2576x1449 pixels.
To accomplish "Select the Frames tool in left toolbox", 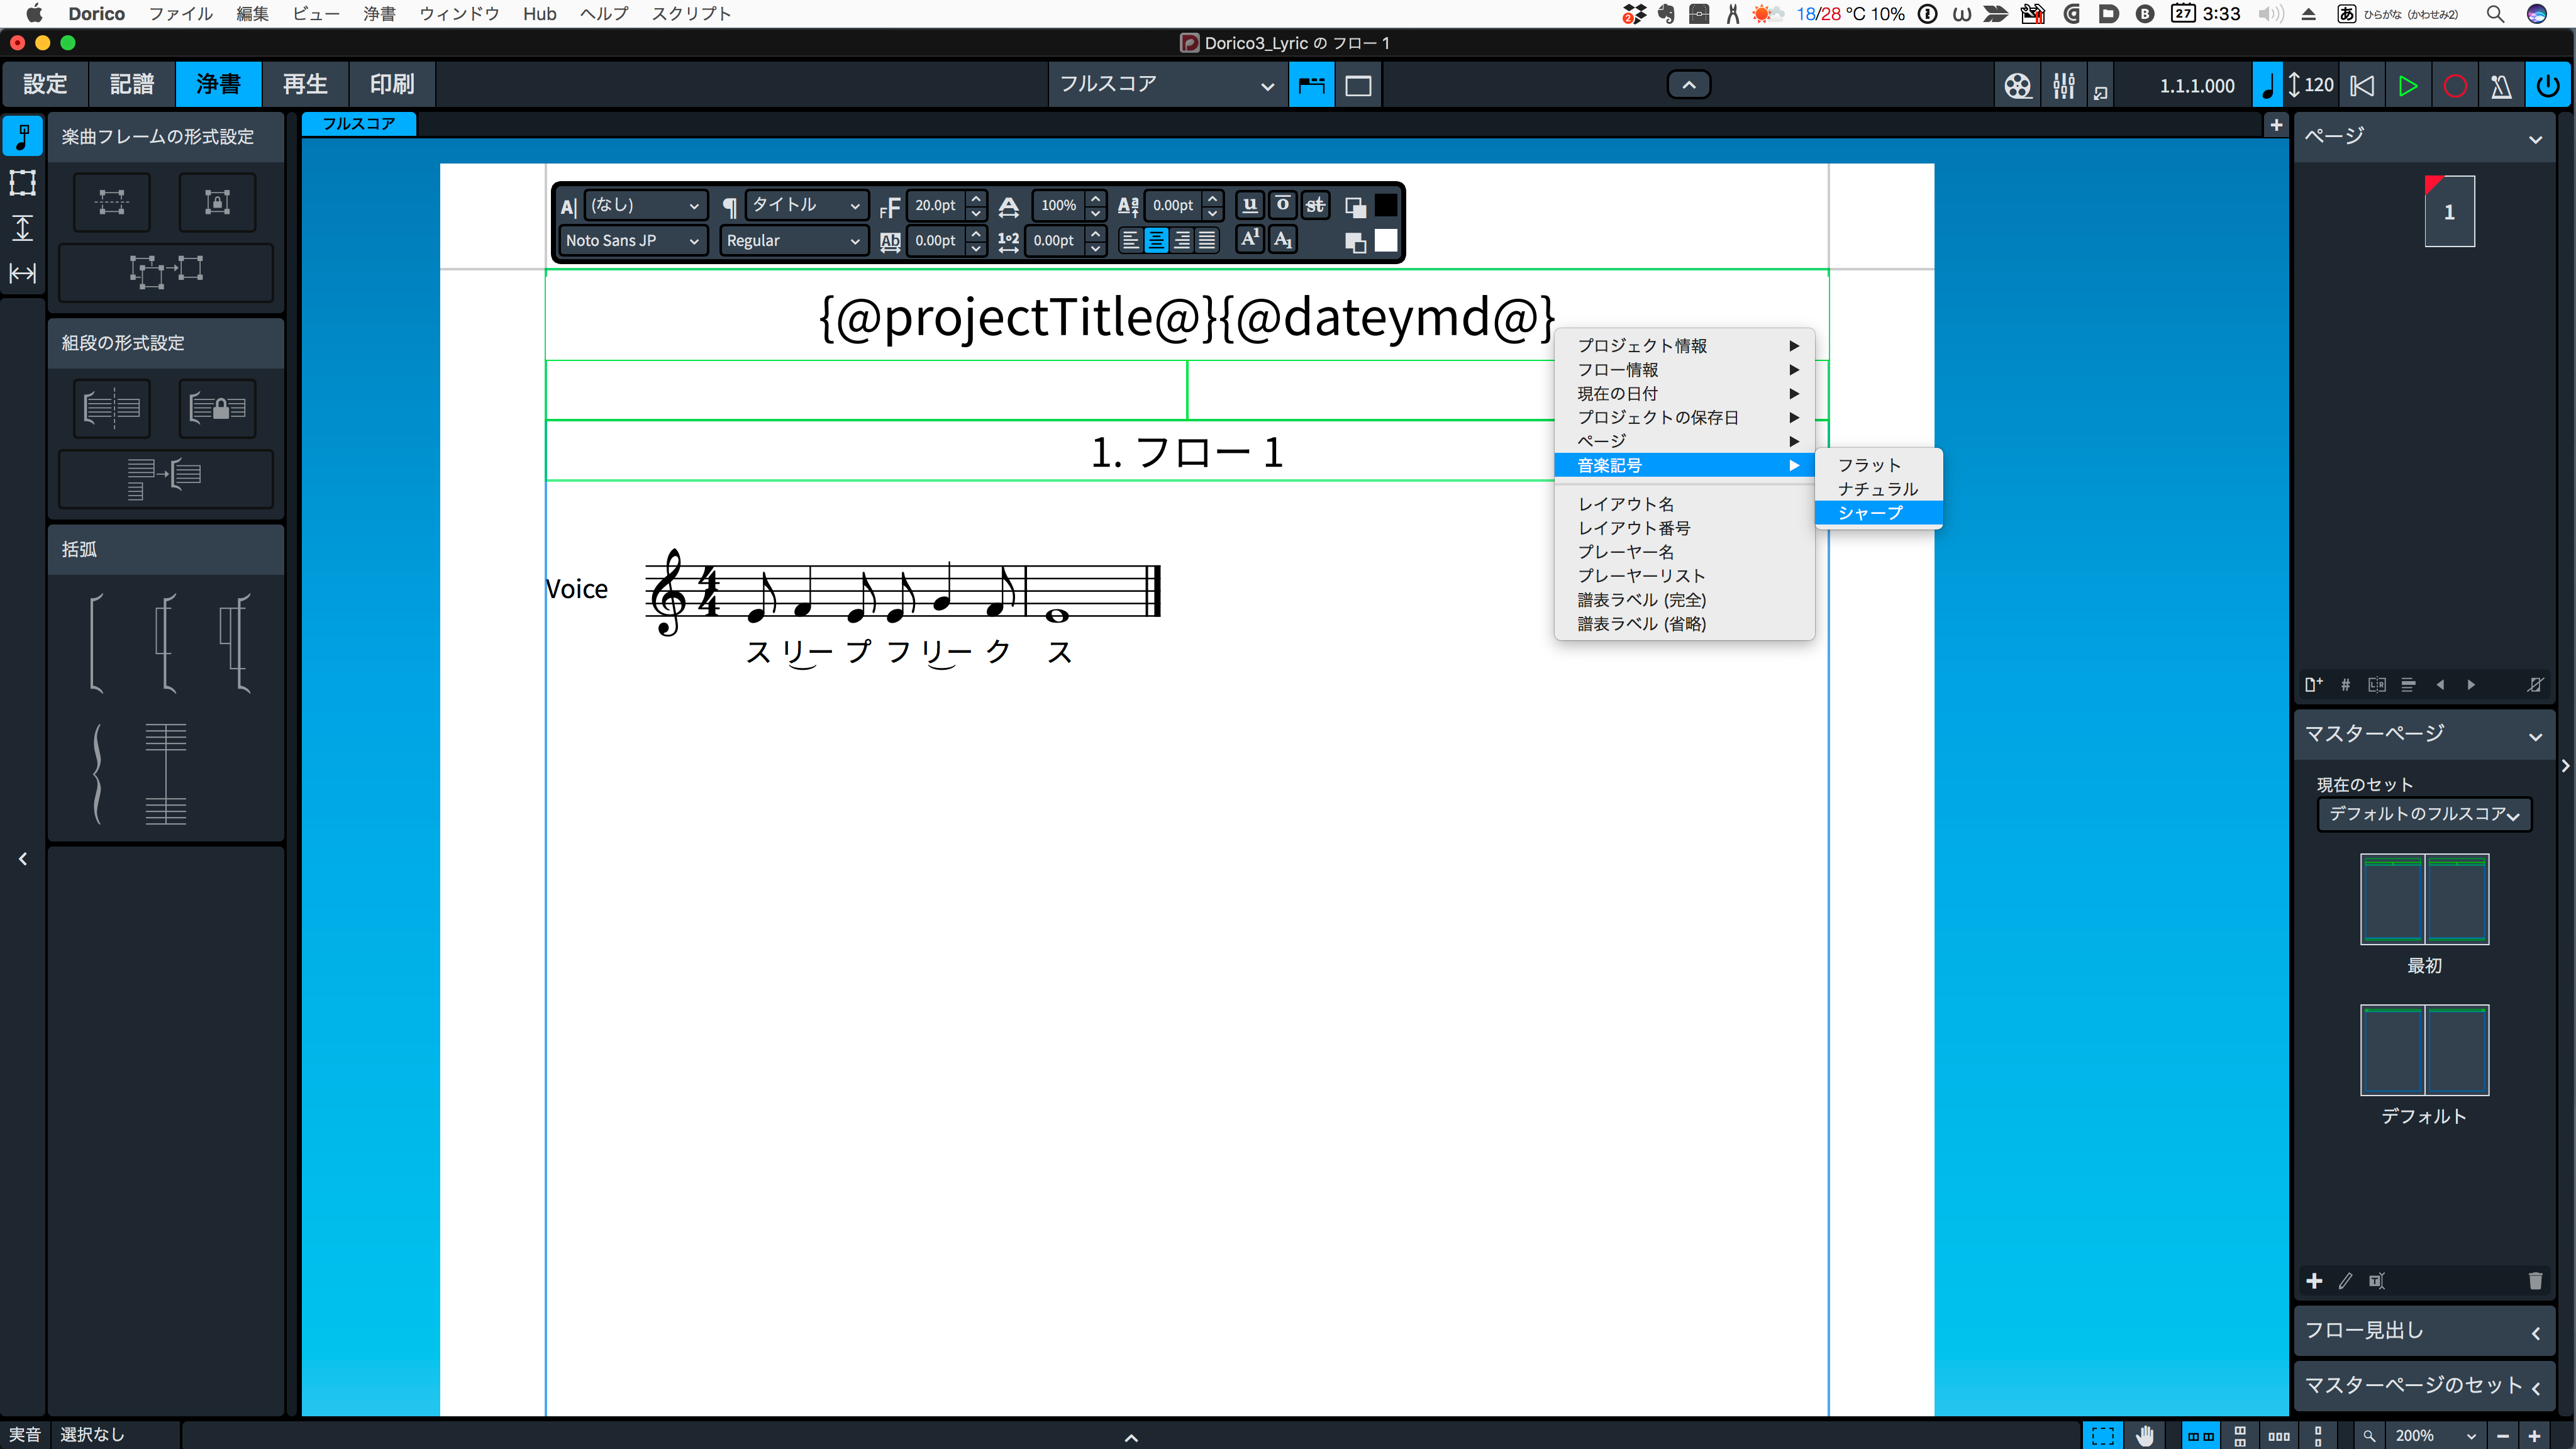I will (22, 182).
